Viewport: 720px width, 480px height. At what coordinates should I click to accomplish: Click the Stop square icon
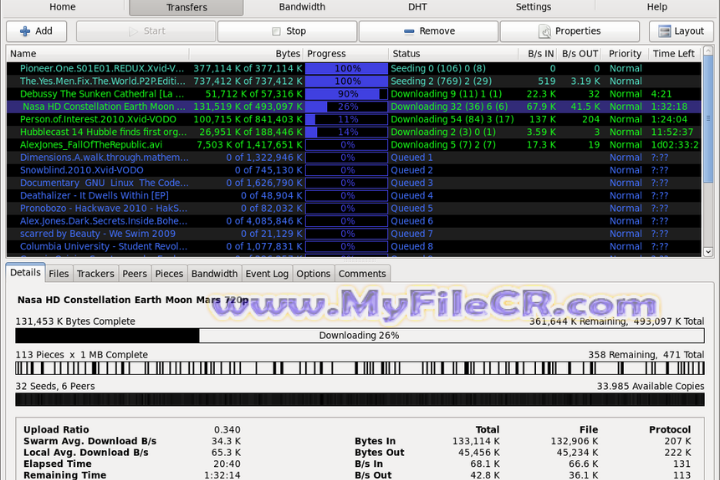[x=276, y=31]
